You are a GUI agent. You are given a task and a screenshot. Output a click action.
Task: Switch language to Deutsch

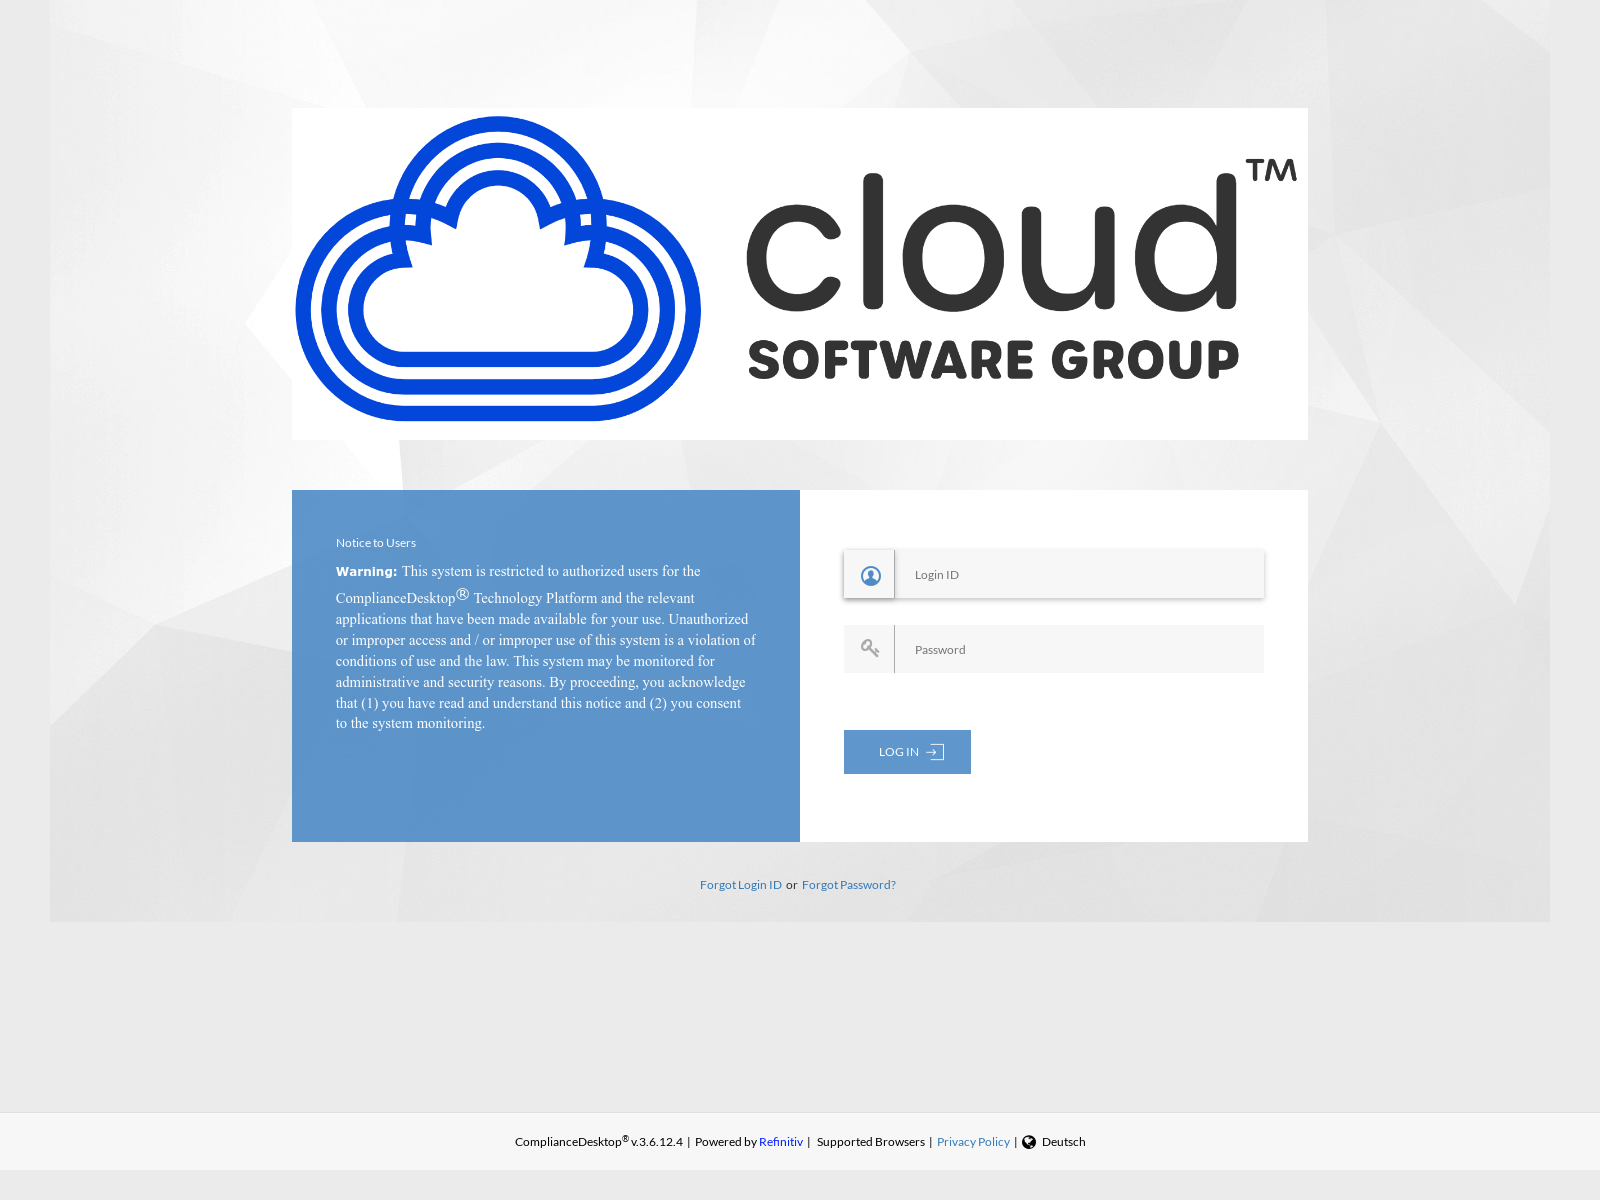[x=1063, y=1142]
